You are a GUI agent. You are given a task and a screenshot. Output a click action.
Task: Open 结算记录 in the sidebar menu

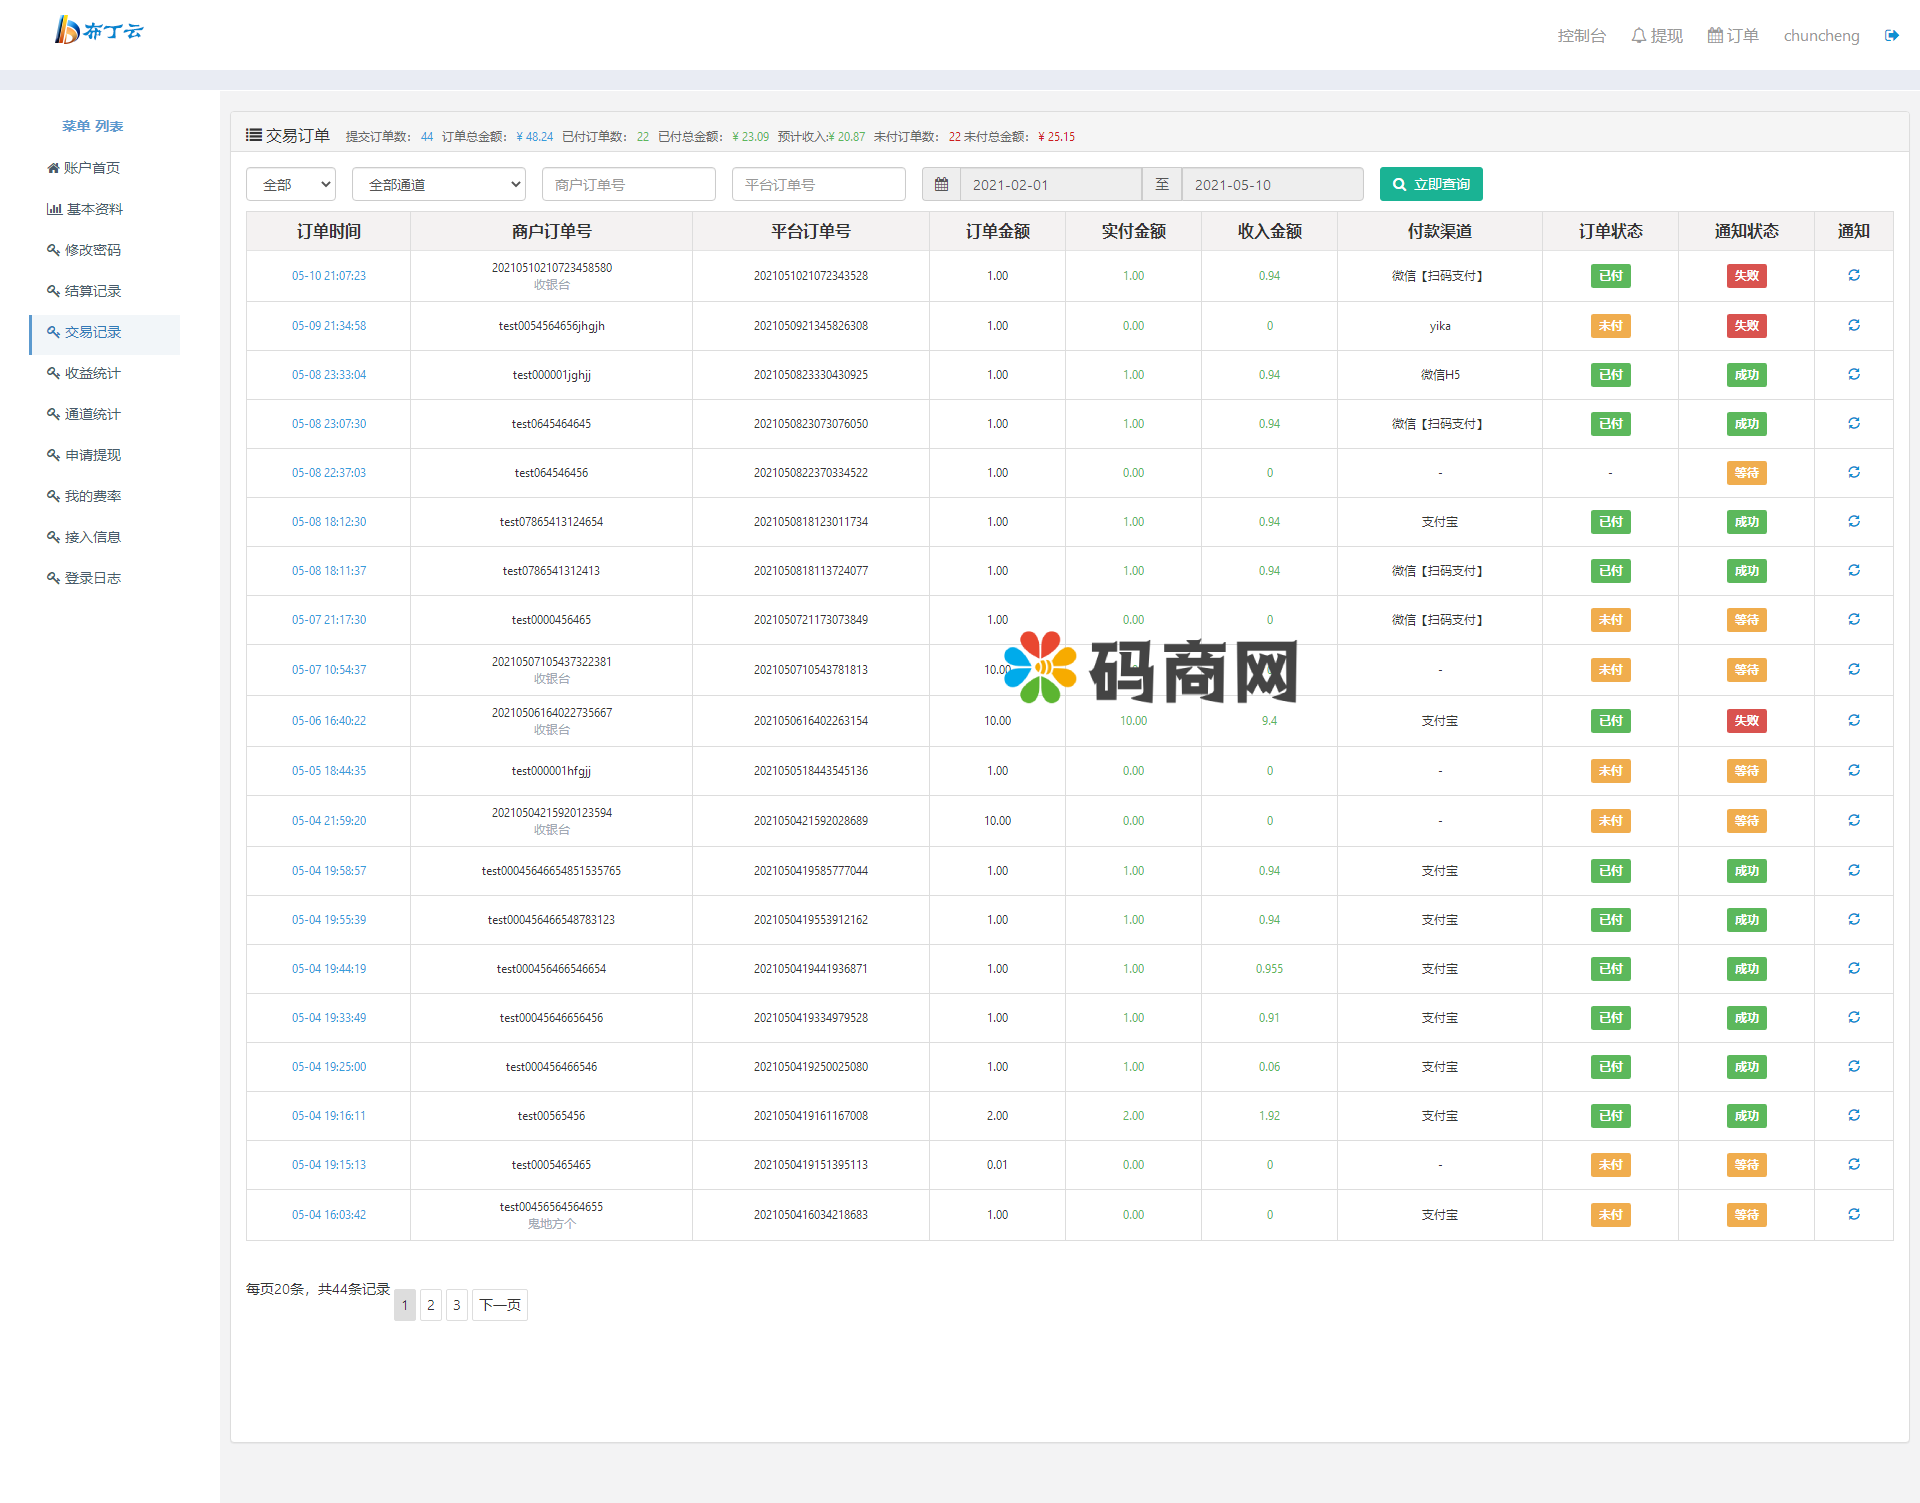pyautogui.click(x=93, y=291)
